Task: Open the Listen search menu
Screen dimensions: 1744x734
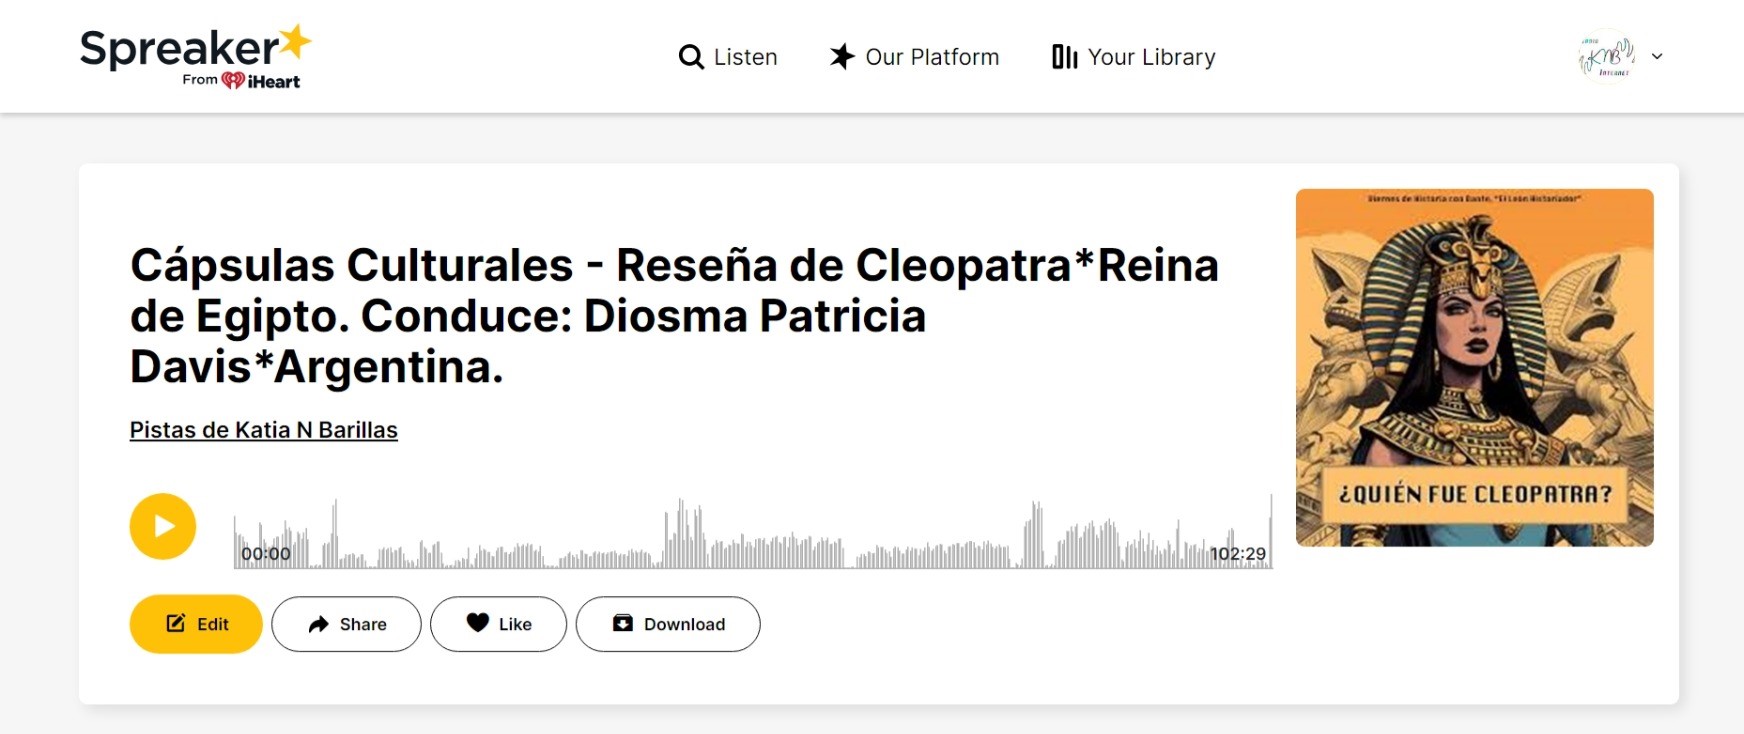Action: tap(728, 57)
